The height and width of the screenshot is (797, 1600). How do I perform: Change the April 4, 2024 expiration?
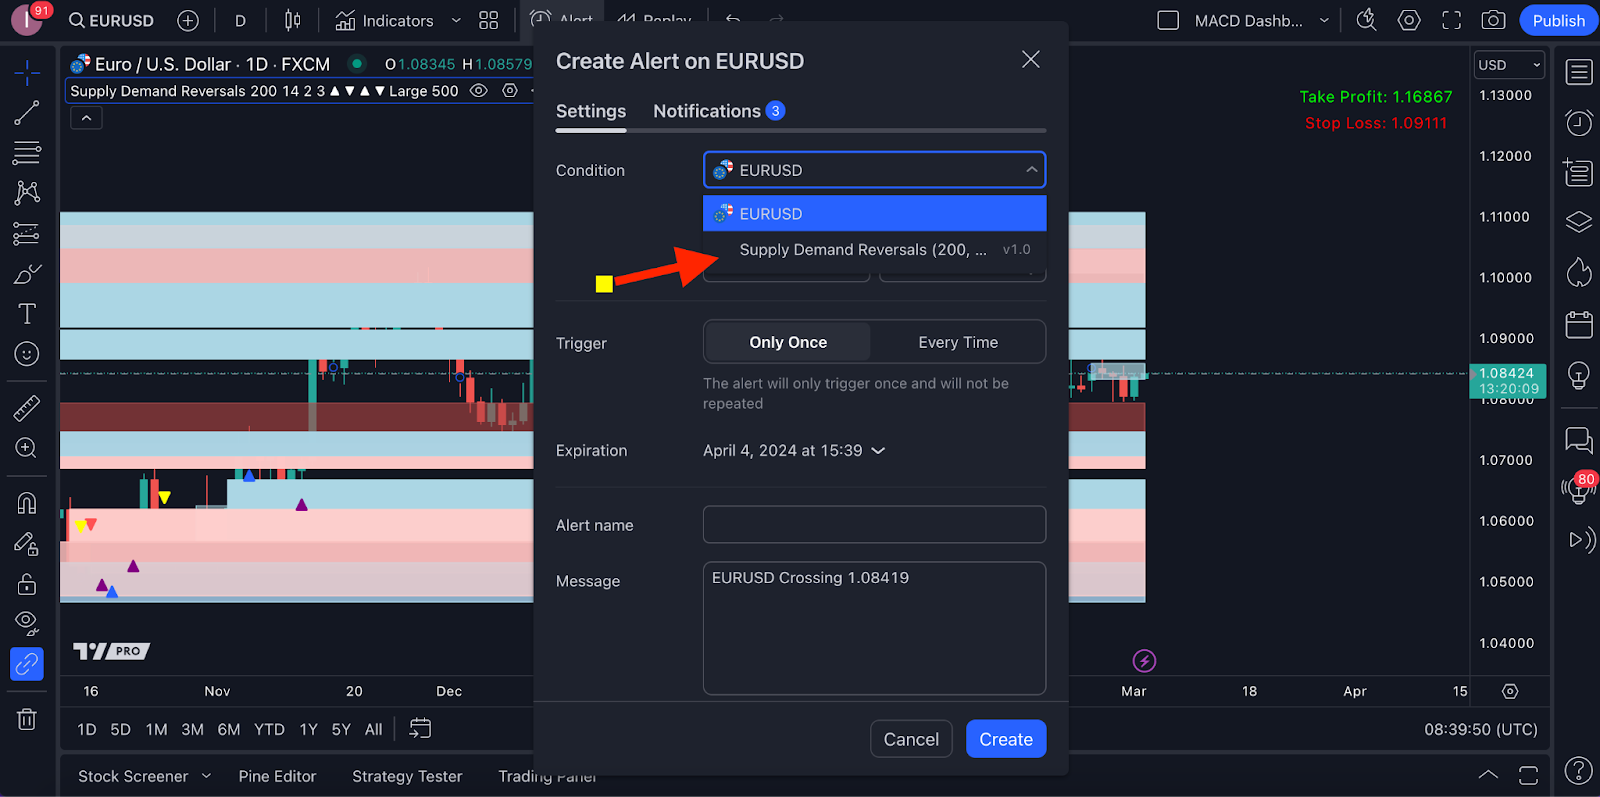794,450
